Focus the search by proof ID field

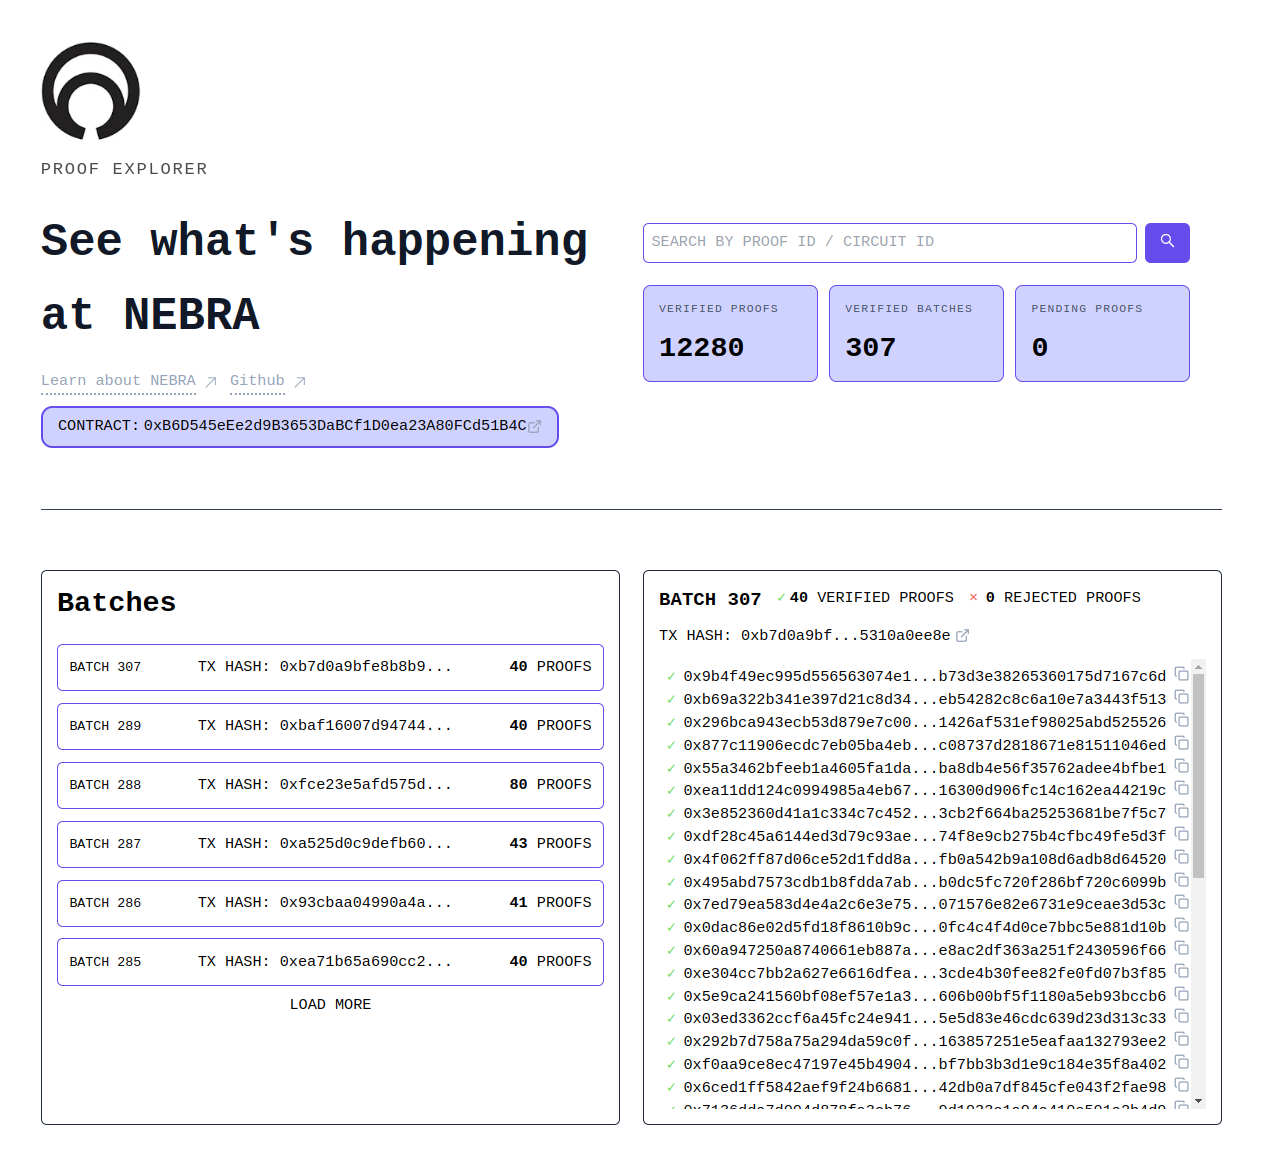pyautogui.click(x=888, y=242)
